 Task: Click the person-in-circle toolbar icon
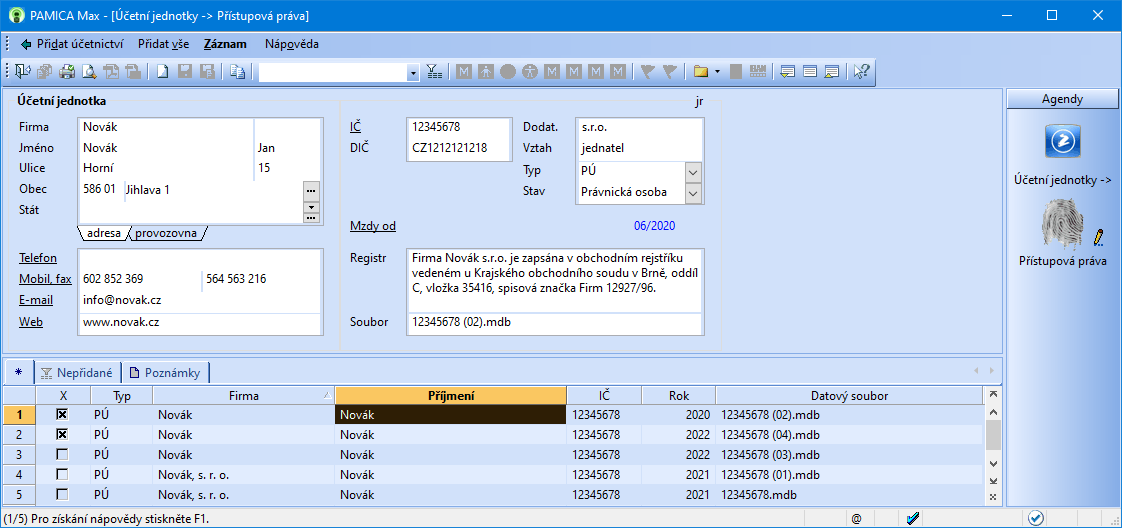pyautogui.click(x=530, y=71)
